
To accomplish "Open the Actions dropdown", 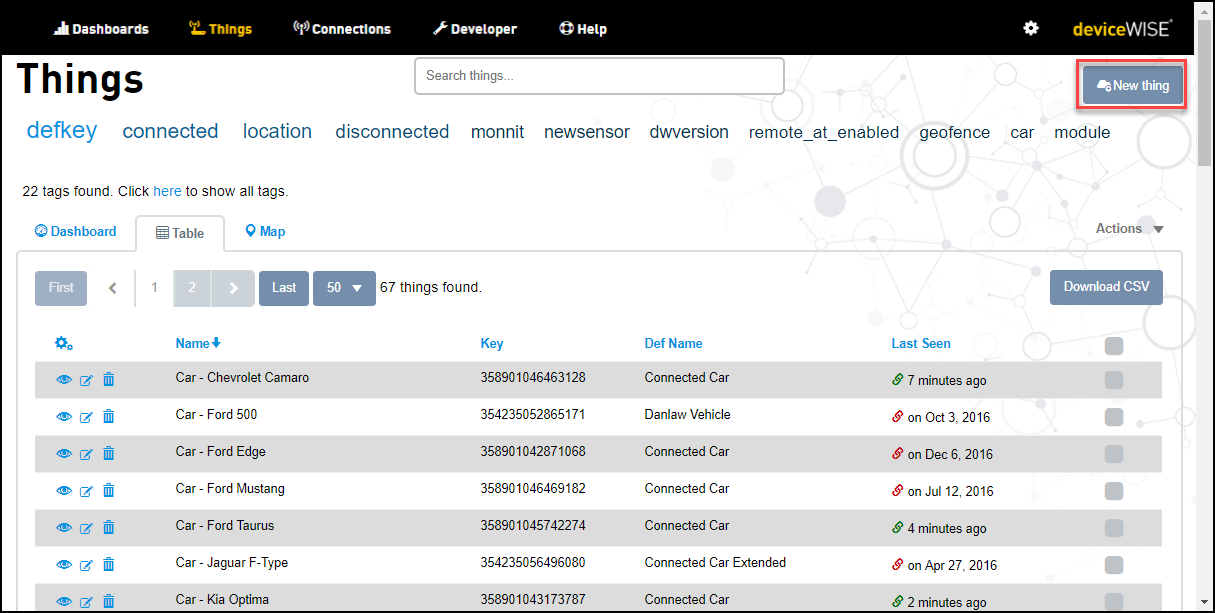I will (1130, 229).
